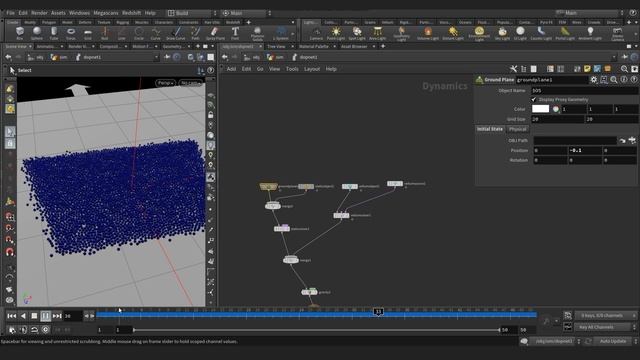Select the Spray Paint shelf tool
The height and width of the screenshot is (360, 640).
pyautogui.click(x=215, y=33)
